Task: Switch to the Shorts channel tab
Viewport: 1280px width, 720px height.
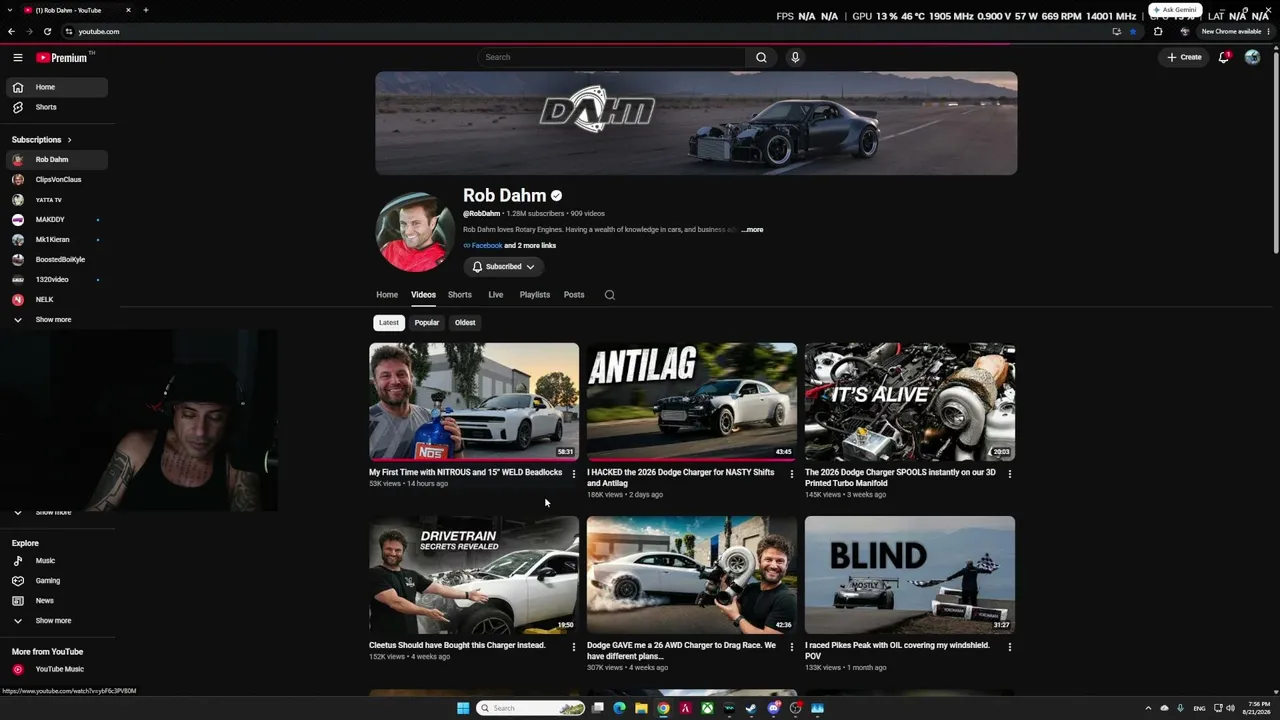Action: pos(460,295)
